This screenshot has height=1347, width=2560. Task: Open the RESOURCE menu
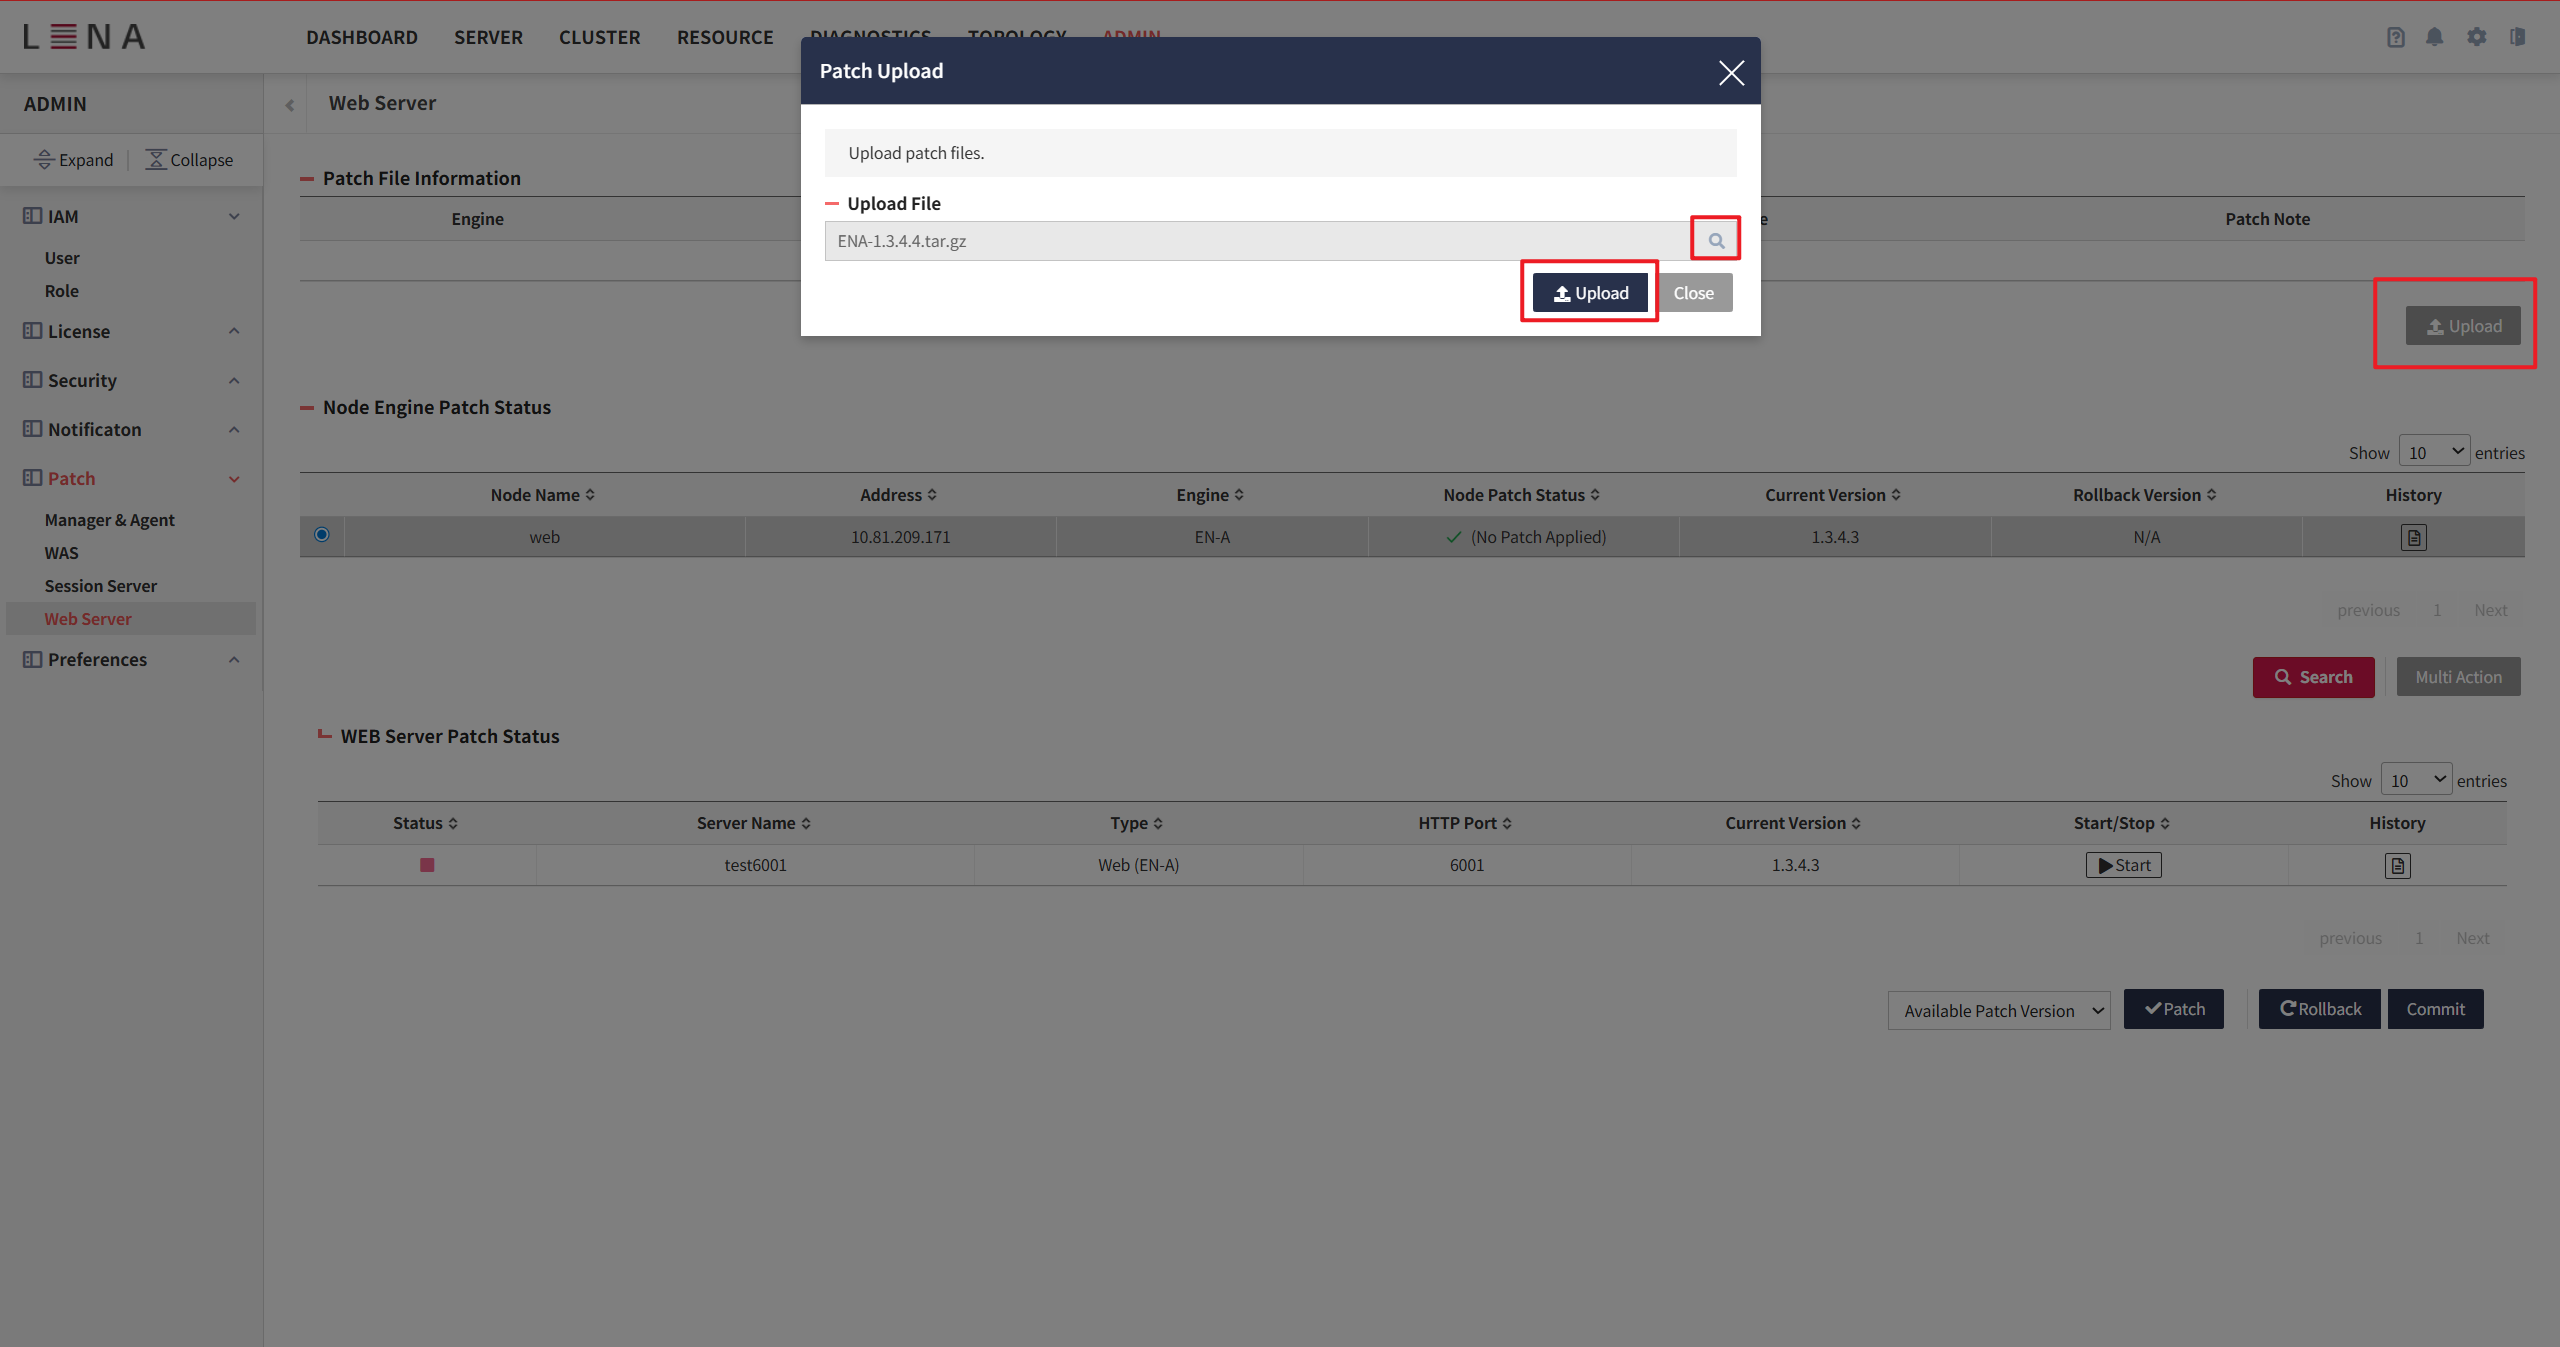click(725, 37)
